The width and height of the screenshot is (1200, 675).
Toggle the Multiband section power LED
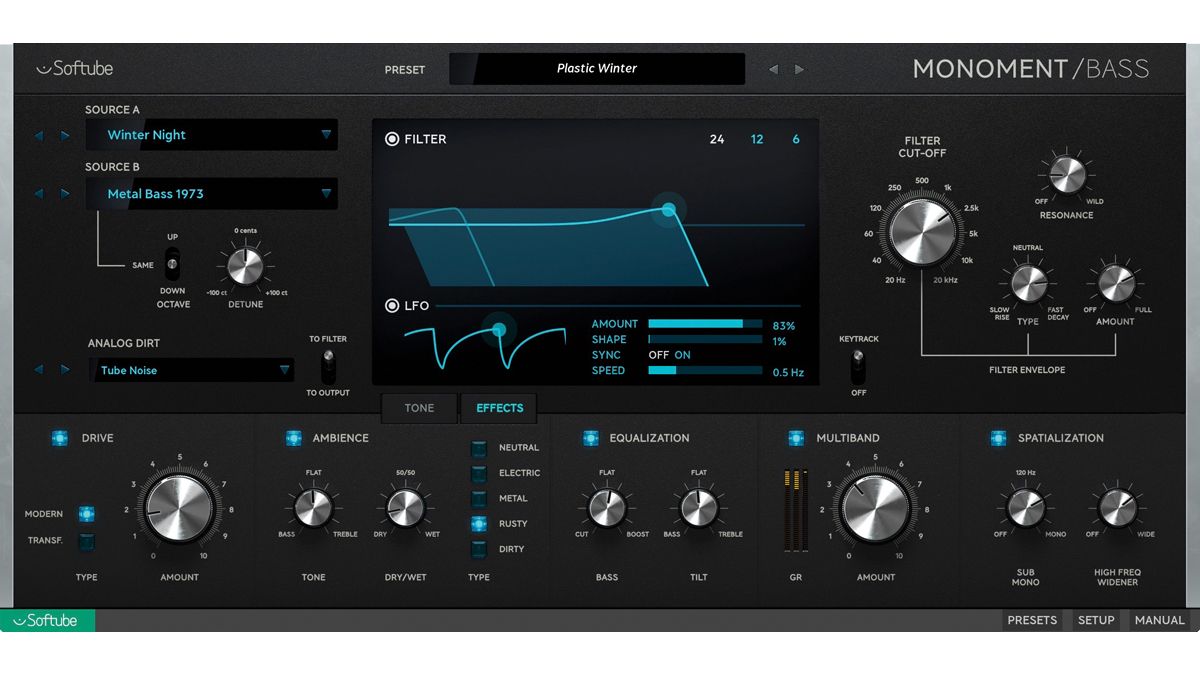click(x=796, y=438)
